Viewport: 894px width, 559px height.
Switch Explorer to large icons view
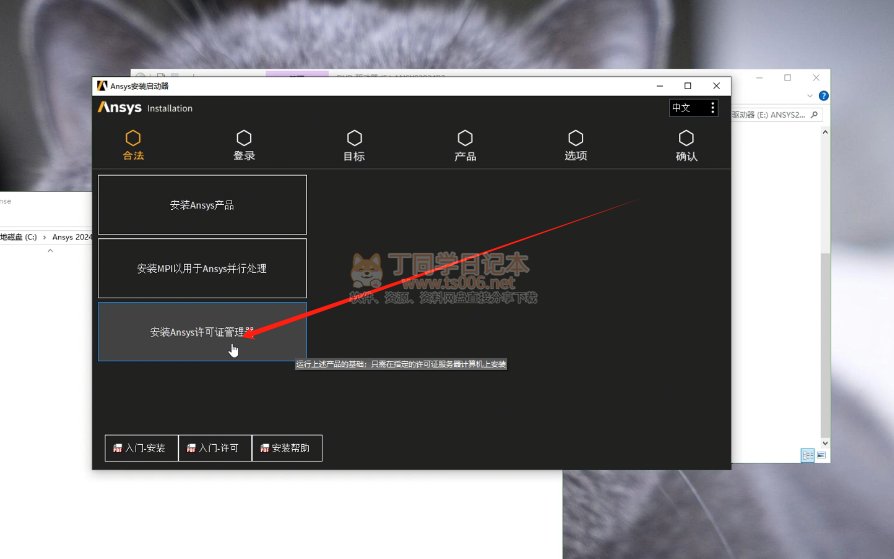pos(821,455)
